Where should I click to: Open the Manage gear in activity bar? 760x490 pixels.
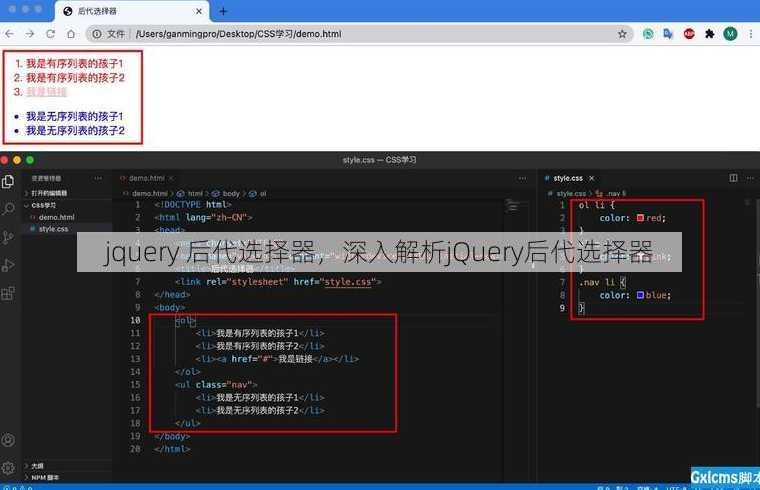click(8, 468)
